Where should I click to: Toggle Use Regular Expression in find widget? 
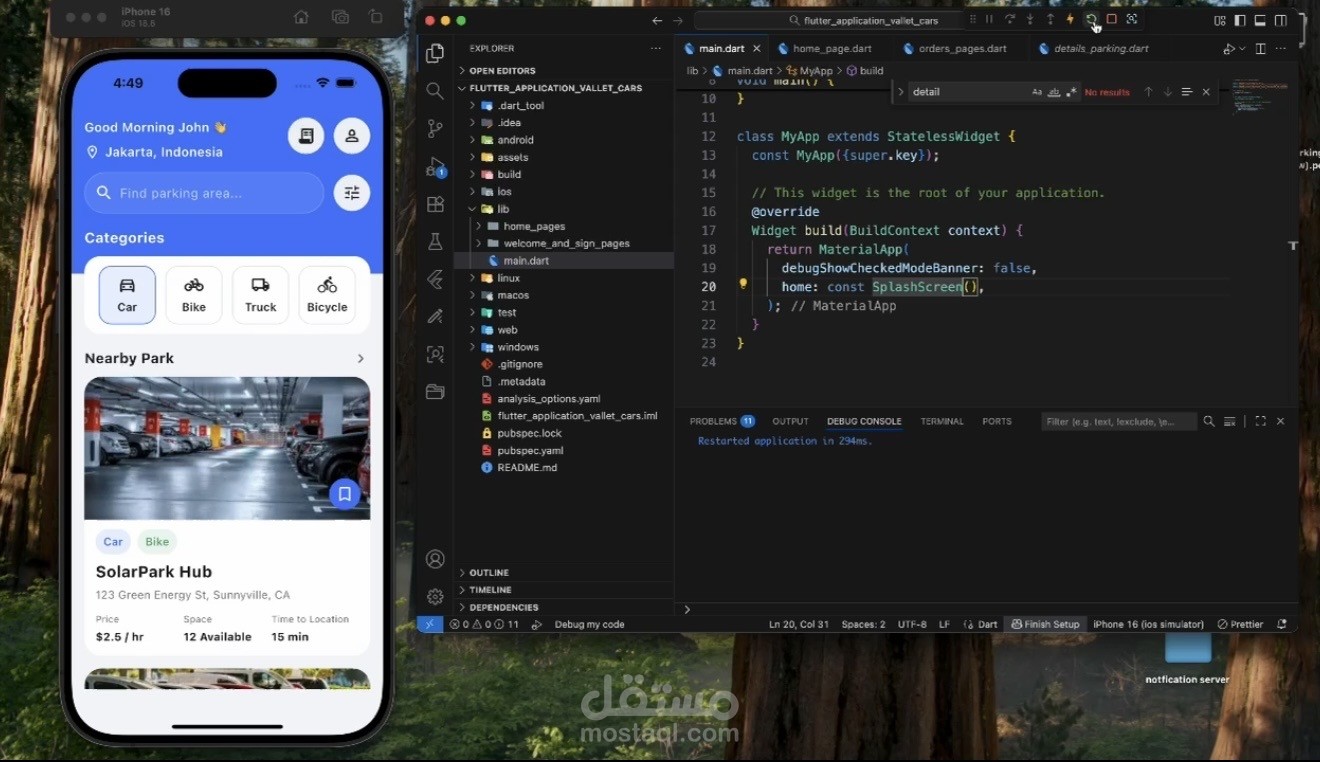1072,92
